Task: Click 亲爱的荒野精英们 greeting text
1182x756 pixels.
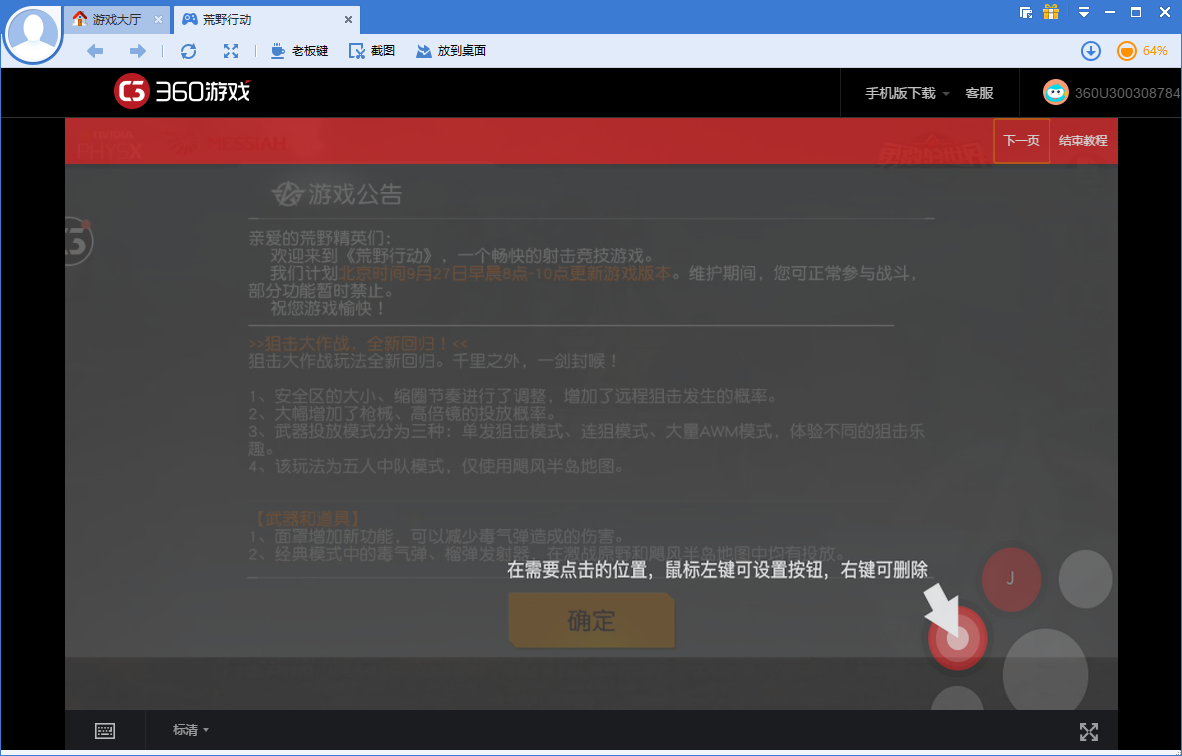Action: pos(320,238)
